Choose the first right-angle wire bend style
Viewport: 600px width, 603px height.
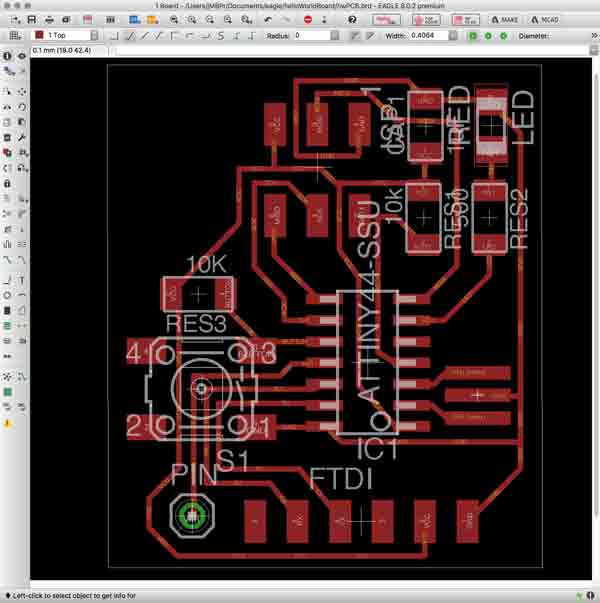pos(114,36)
